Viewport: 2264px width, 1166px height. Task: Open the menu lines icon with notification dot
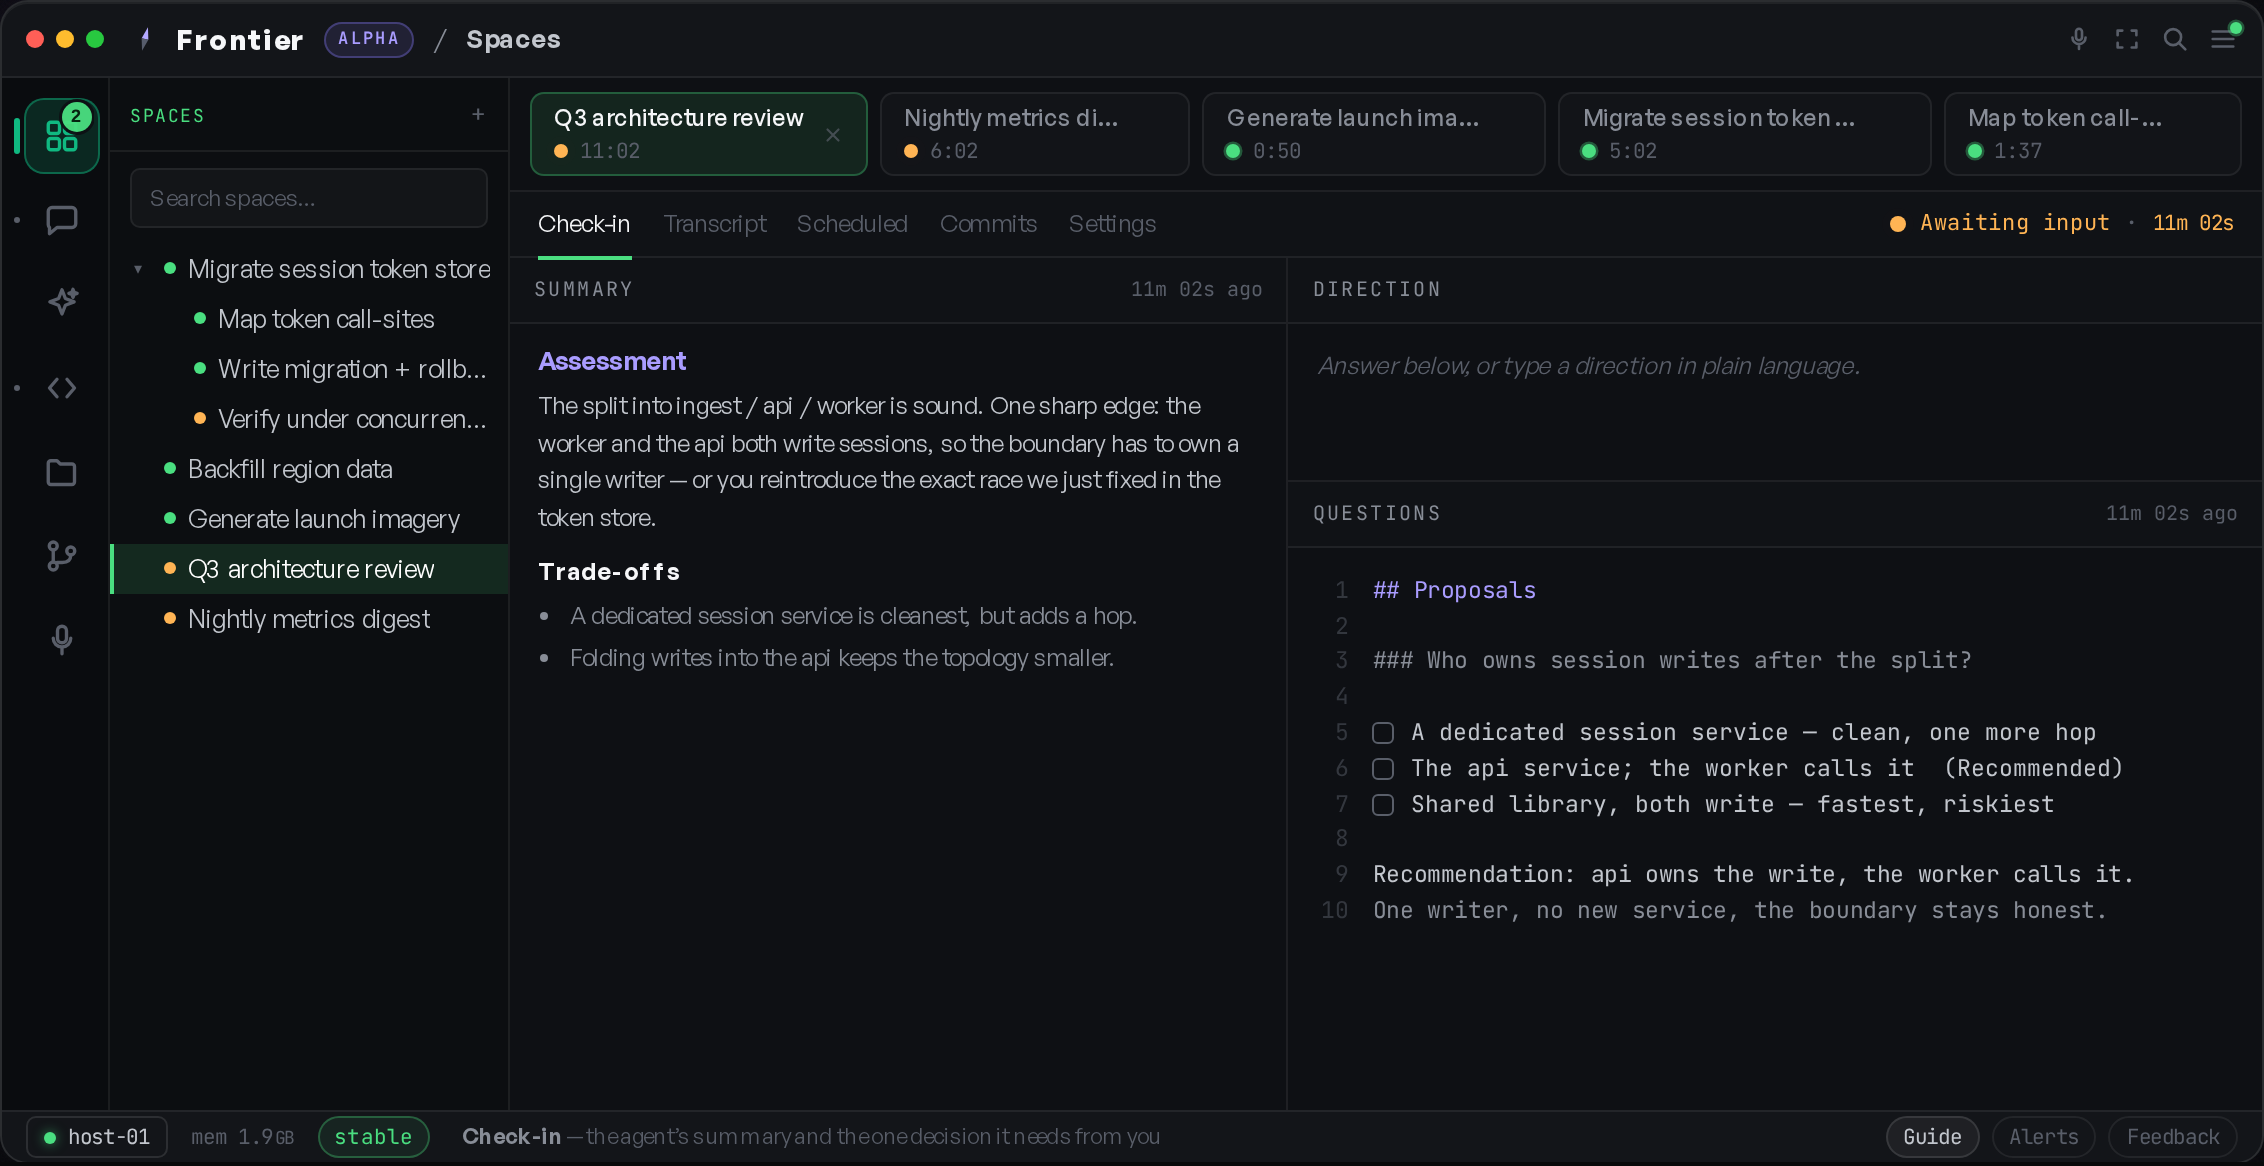(2224, 38)
